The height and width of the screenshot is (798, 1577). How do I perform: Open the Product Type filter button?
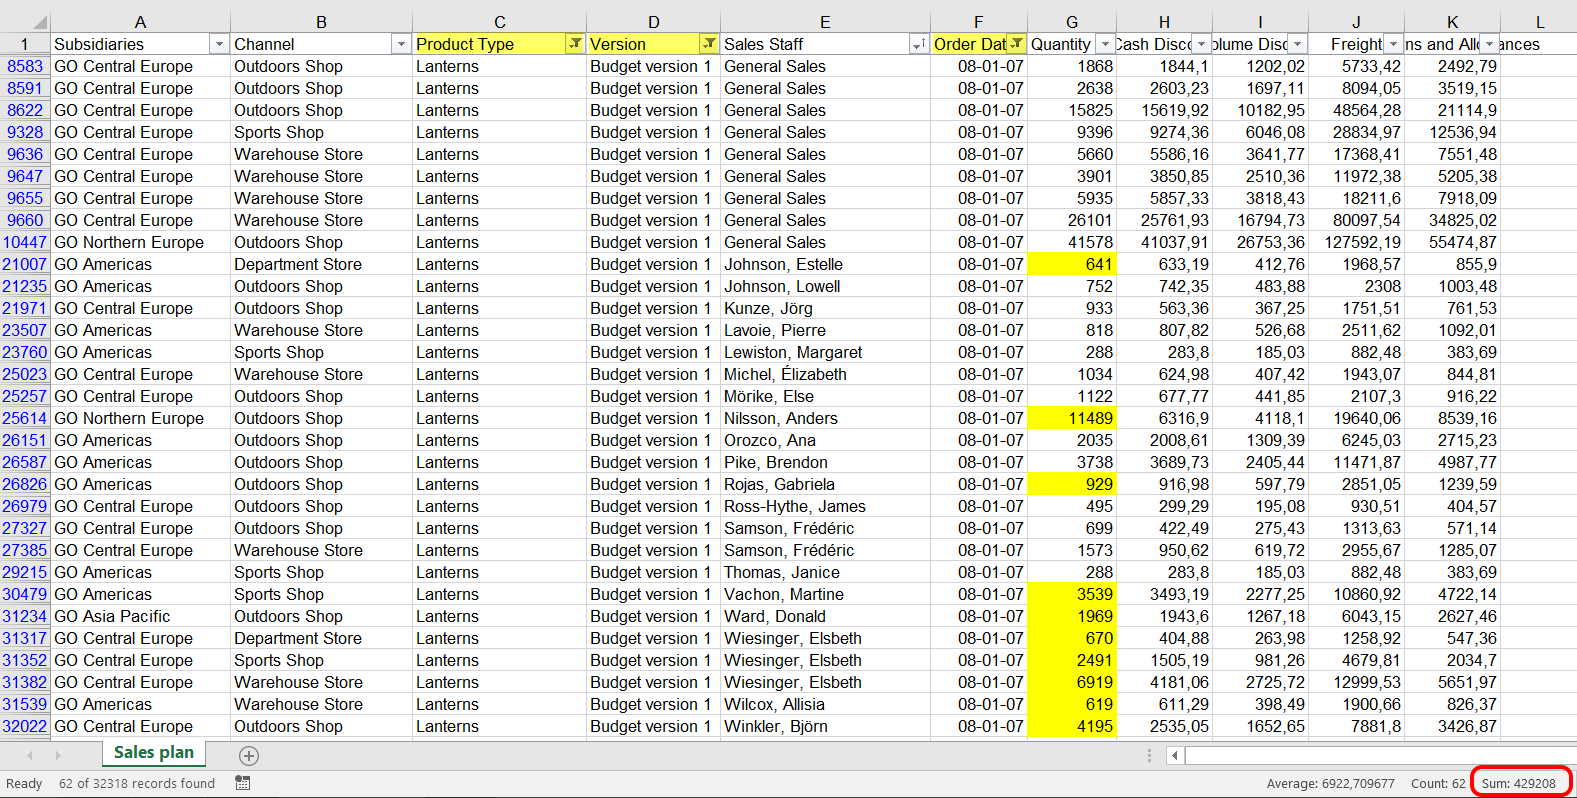tap(575, 44)
